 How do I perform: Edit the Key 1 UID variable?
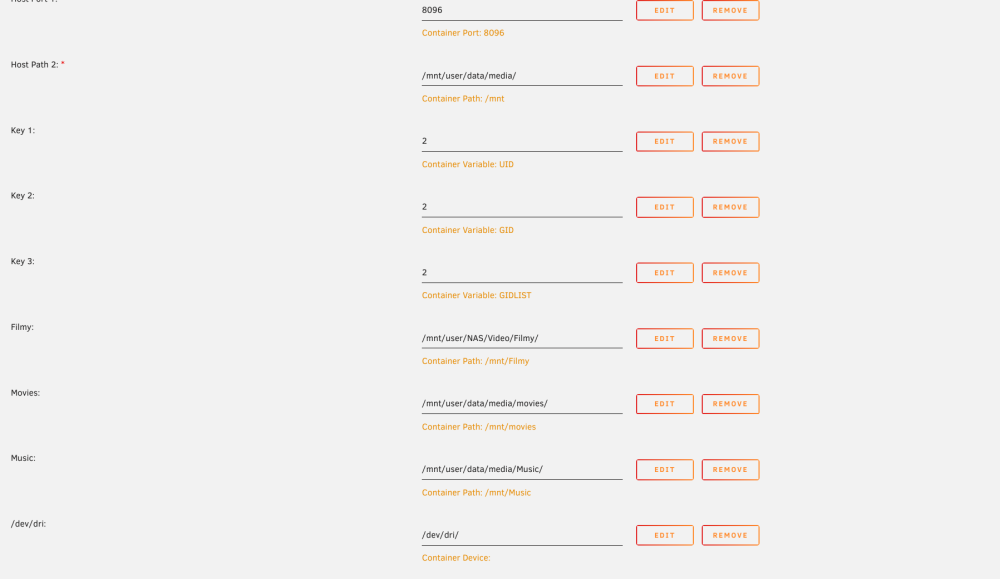(665, 142)
